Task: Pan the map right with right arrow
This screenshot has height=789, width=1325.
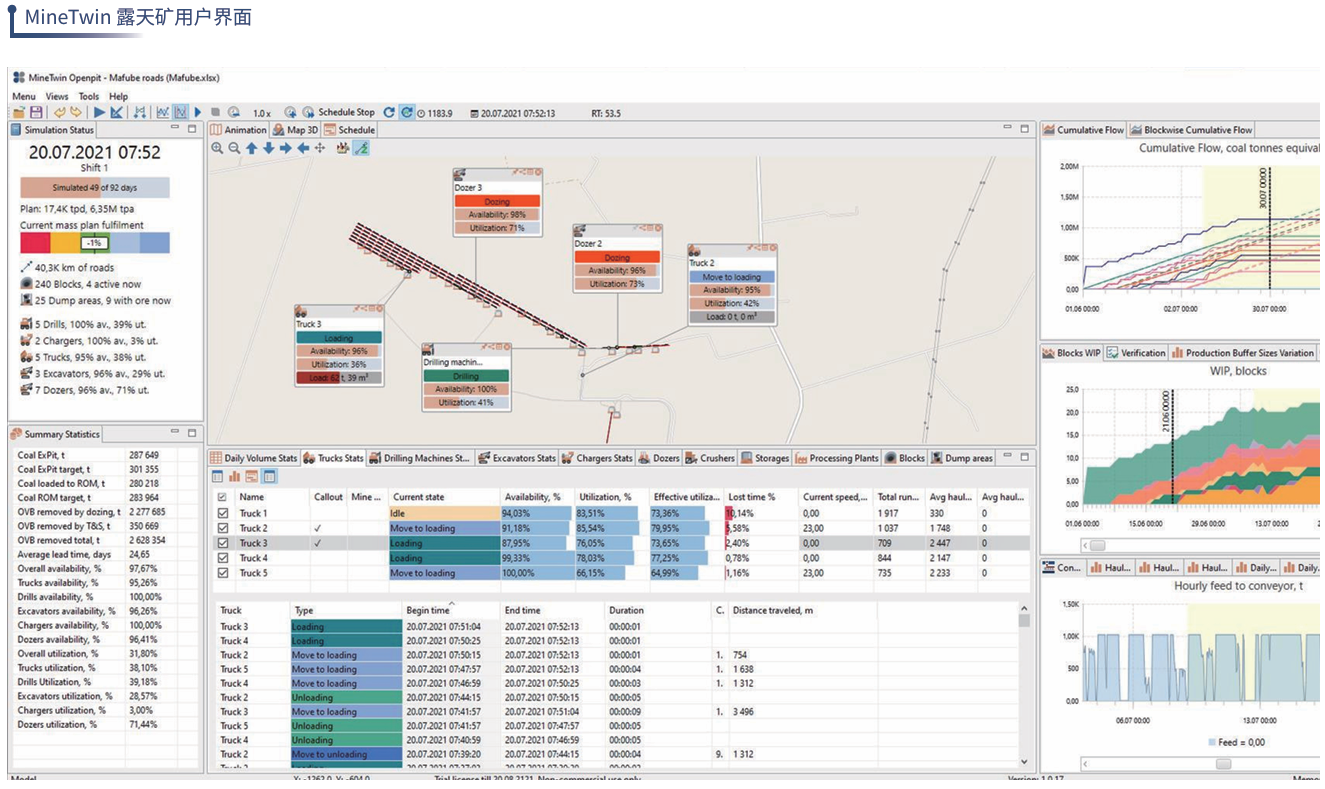Action: (x=285, y=148)
